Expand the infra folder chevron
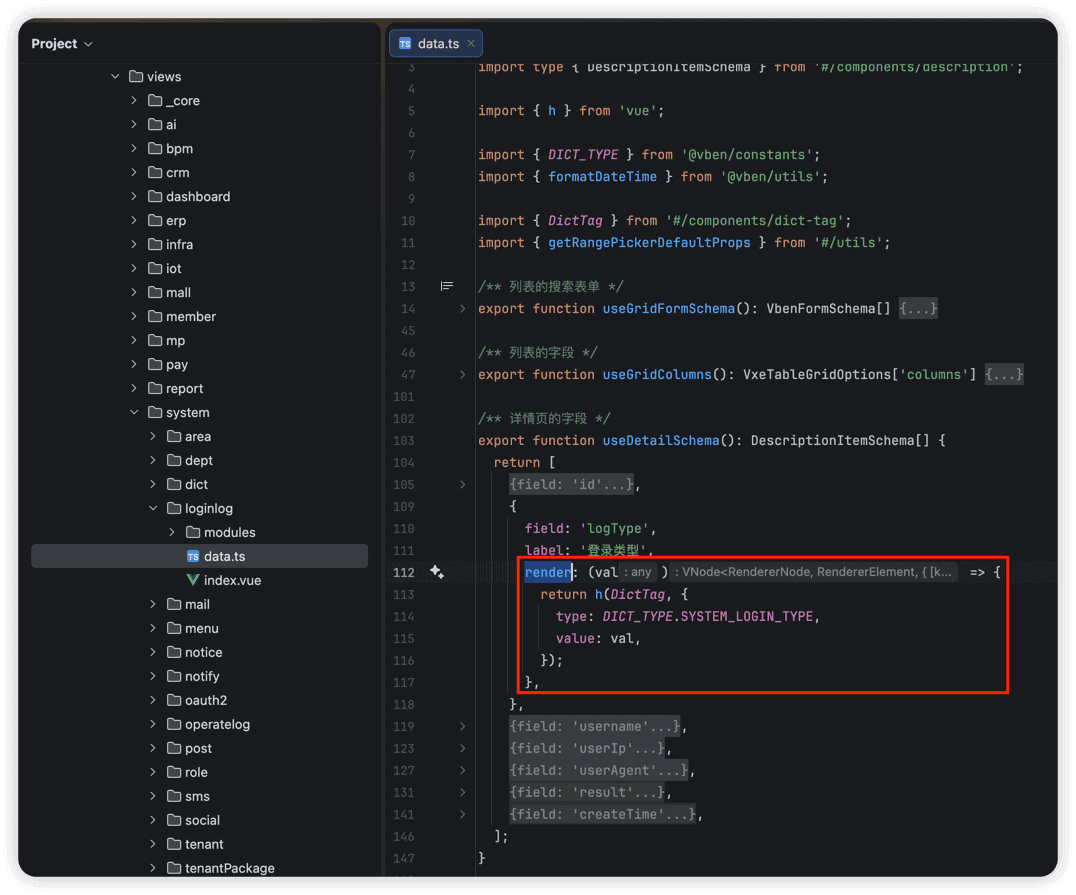Screen dimensions: 1076x895 (x=134, y=244)
